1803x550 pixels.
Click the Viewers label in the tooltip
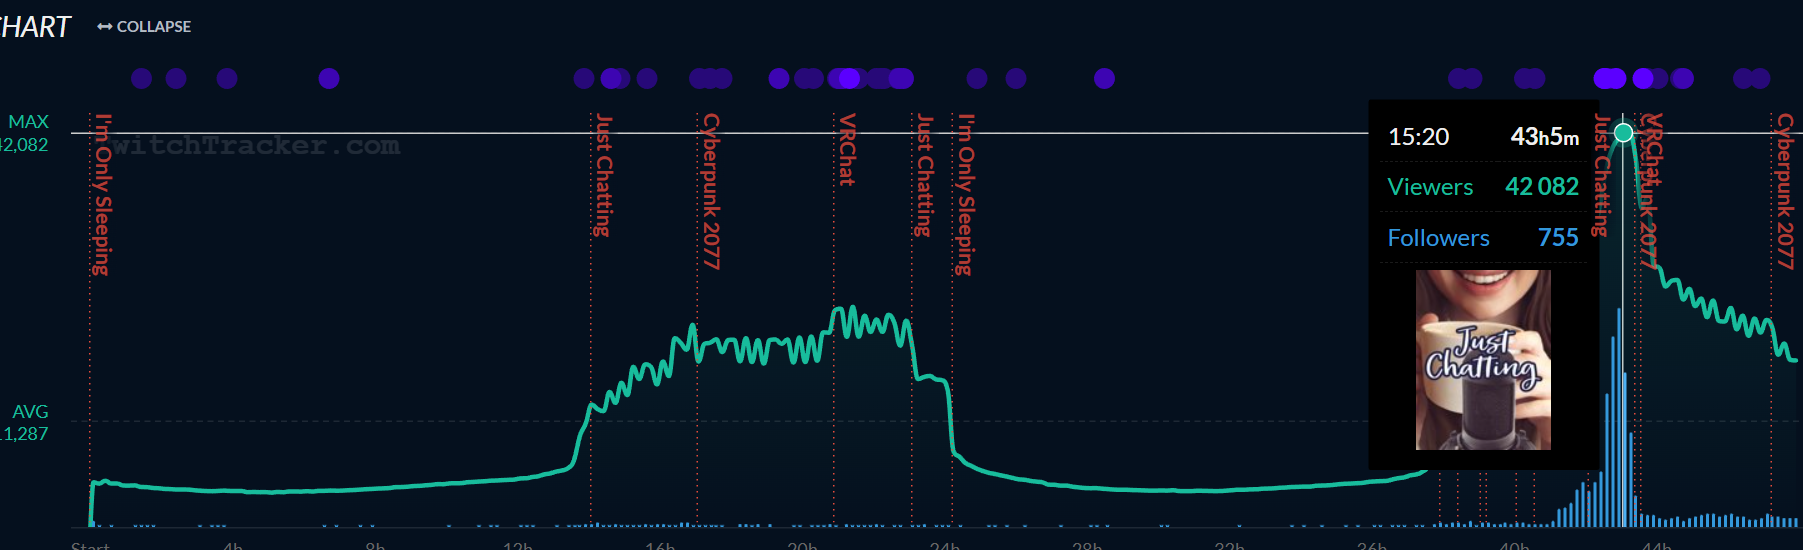tap(1430, 187)
